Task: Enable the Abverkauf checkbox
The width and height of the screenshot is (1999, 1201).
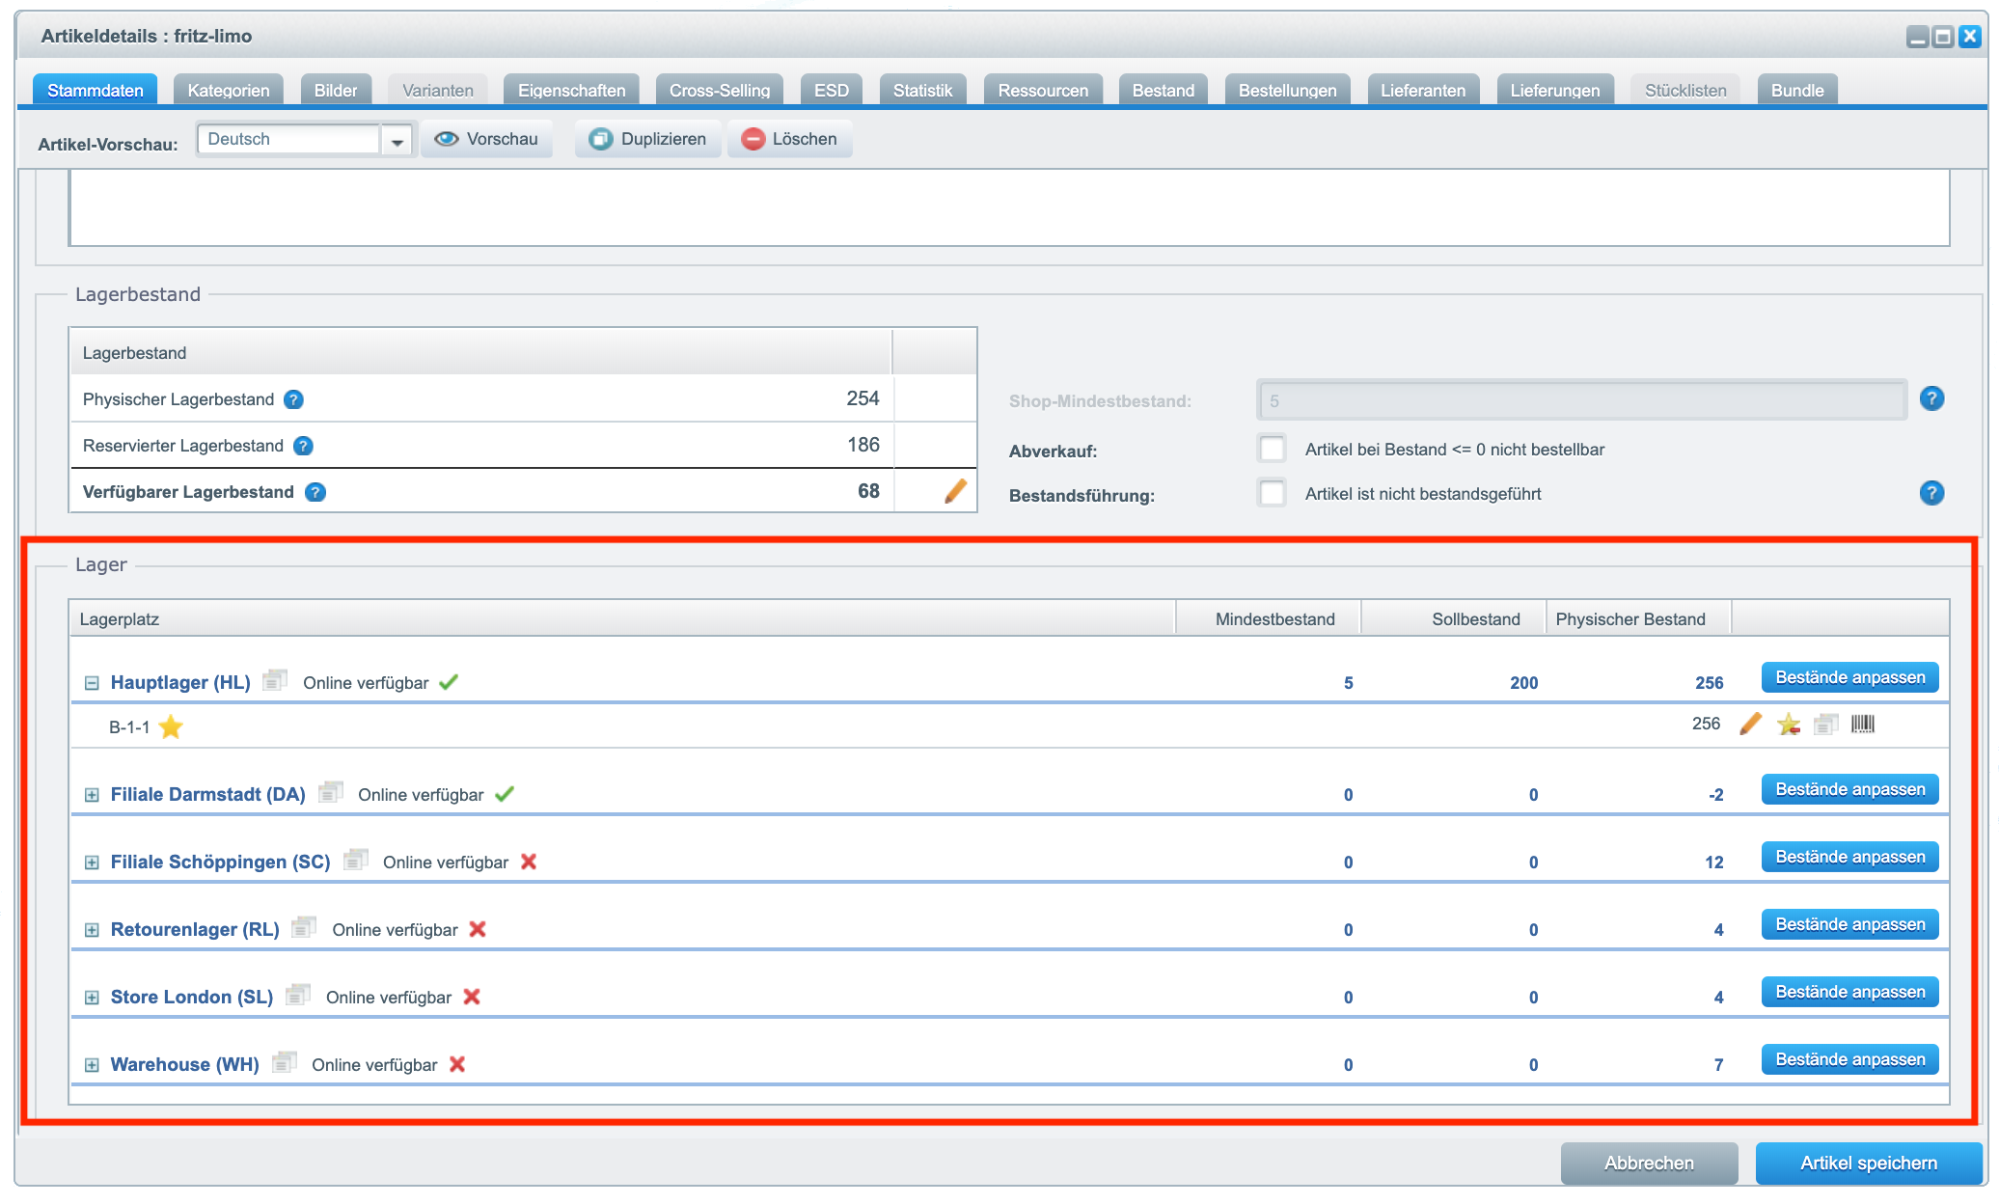Action: coord(1271,449)
